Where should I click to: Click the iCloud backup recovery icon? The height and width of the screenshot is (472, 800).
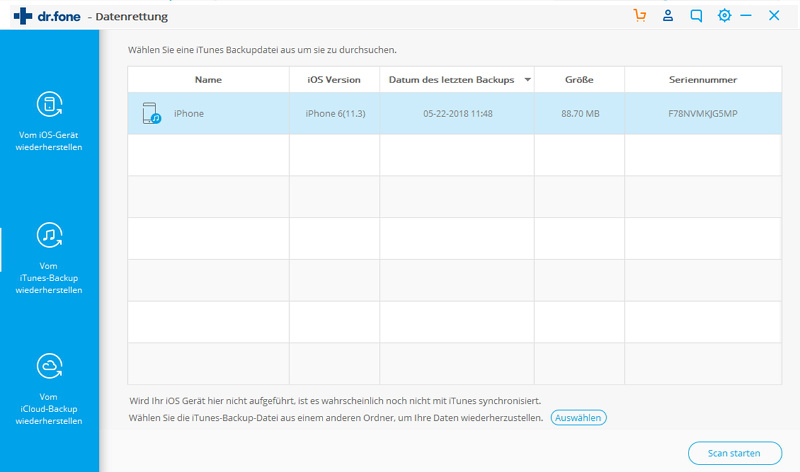coord(49,366)
